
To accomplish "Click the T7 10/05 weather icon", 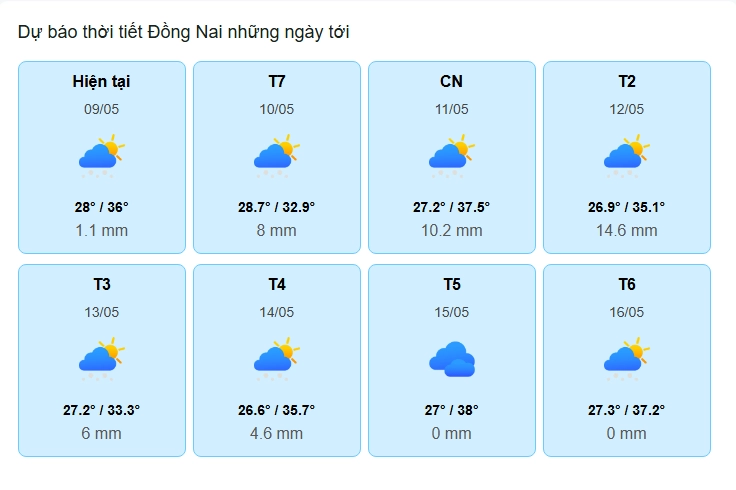I will coord(276,156).
